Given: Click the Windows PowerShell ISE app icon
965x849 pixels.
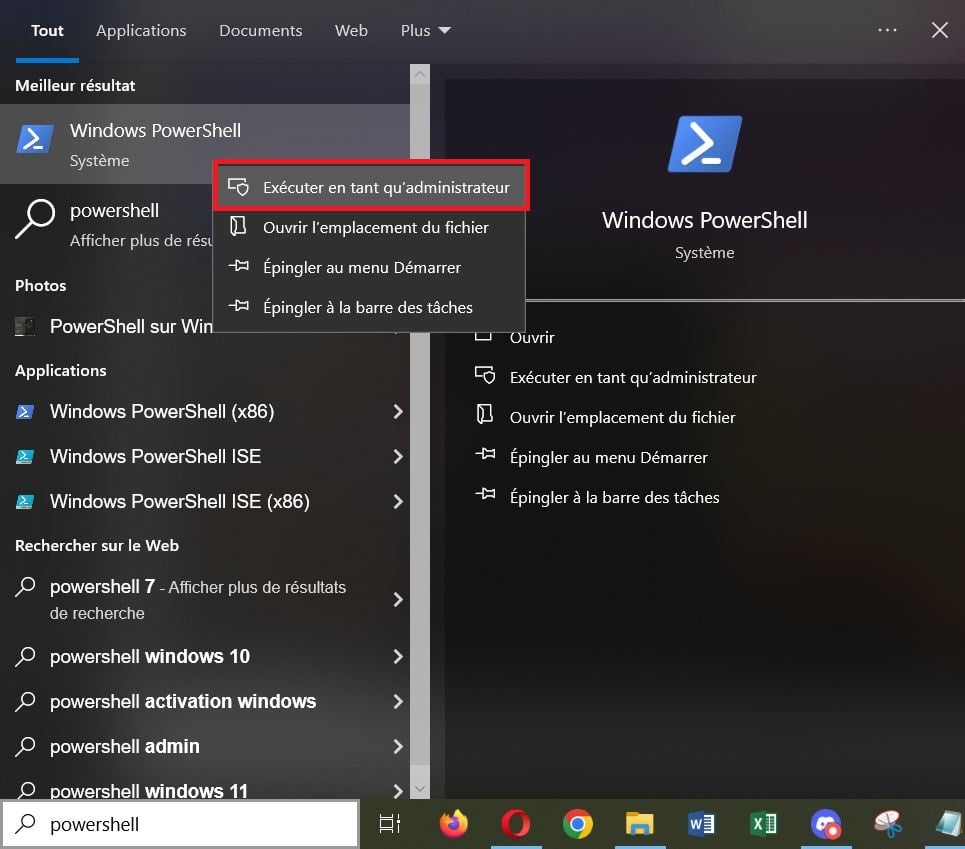Looking at the screenshot, I should 25,456.
